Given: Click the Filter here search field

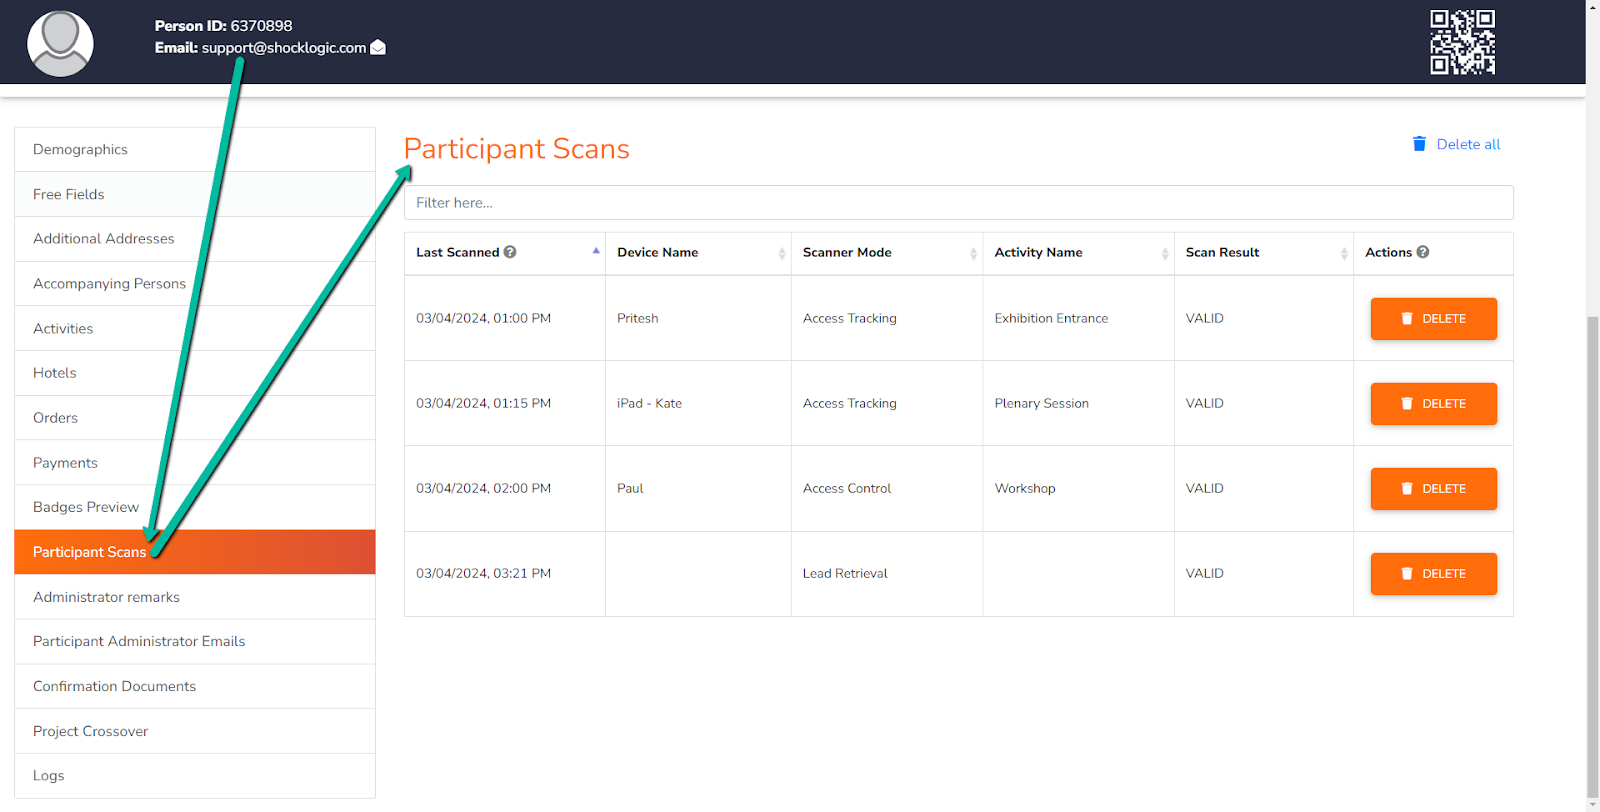Looking at the screenshot, I should [958, 203].
